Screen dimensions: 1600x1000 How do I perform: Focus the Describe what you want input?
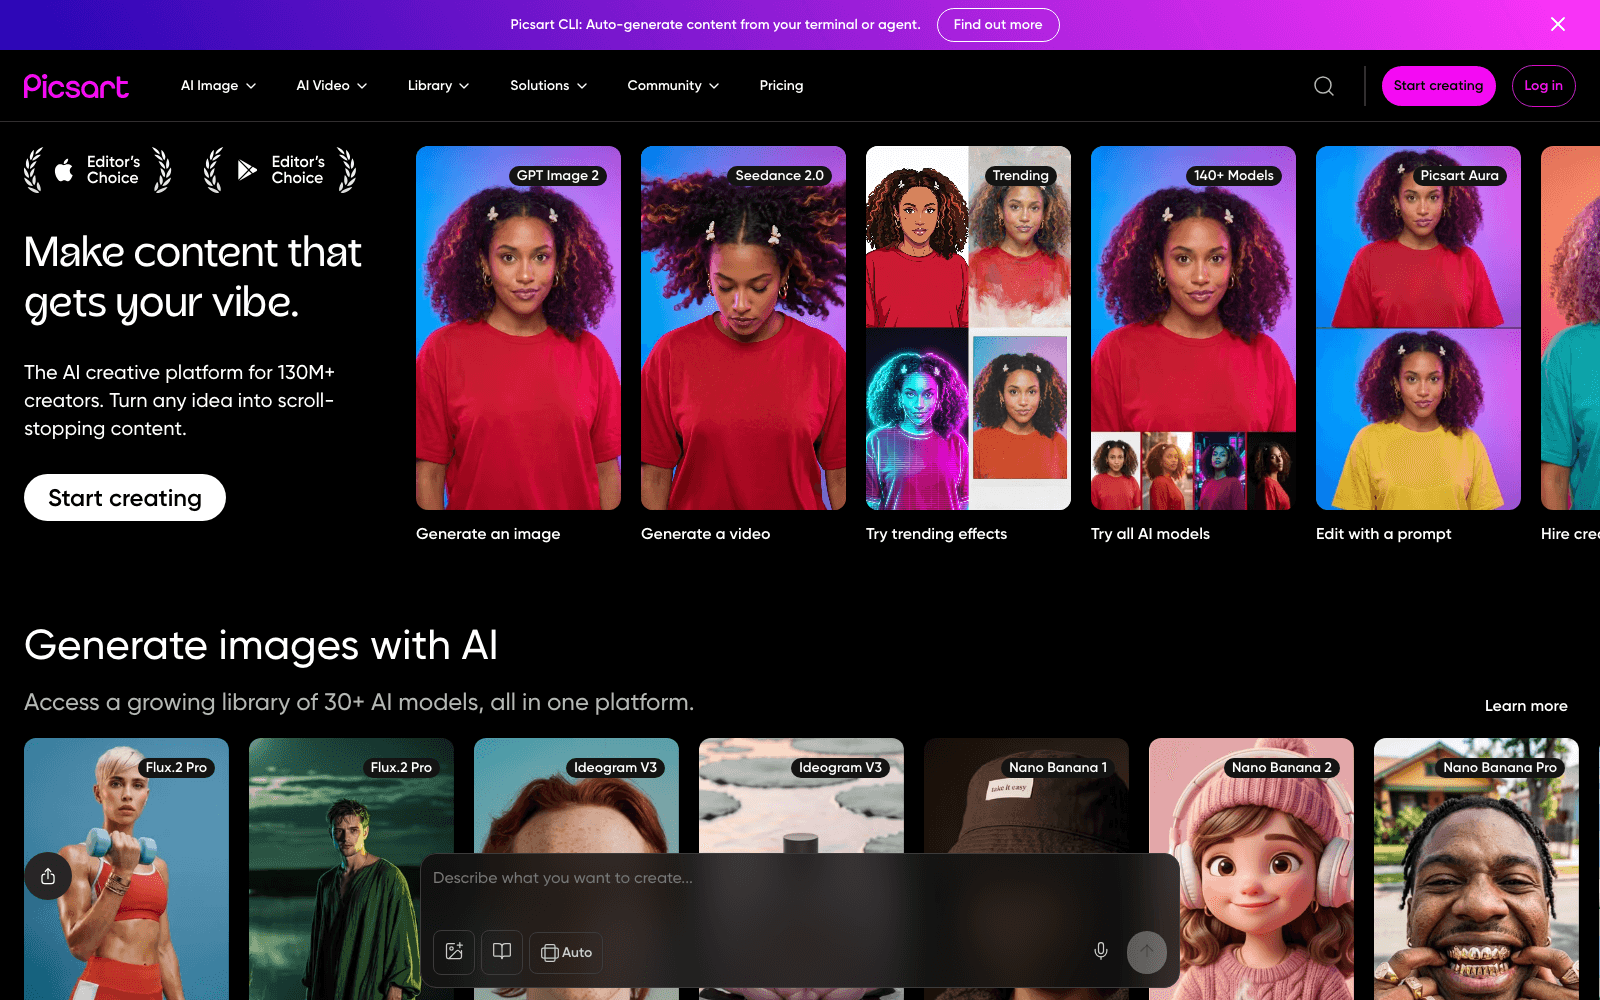800,878
